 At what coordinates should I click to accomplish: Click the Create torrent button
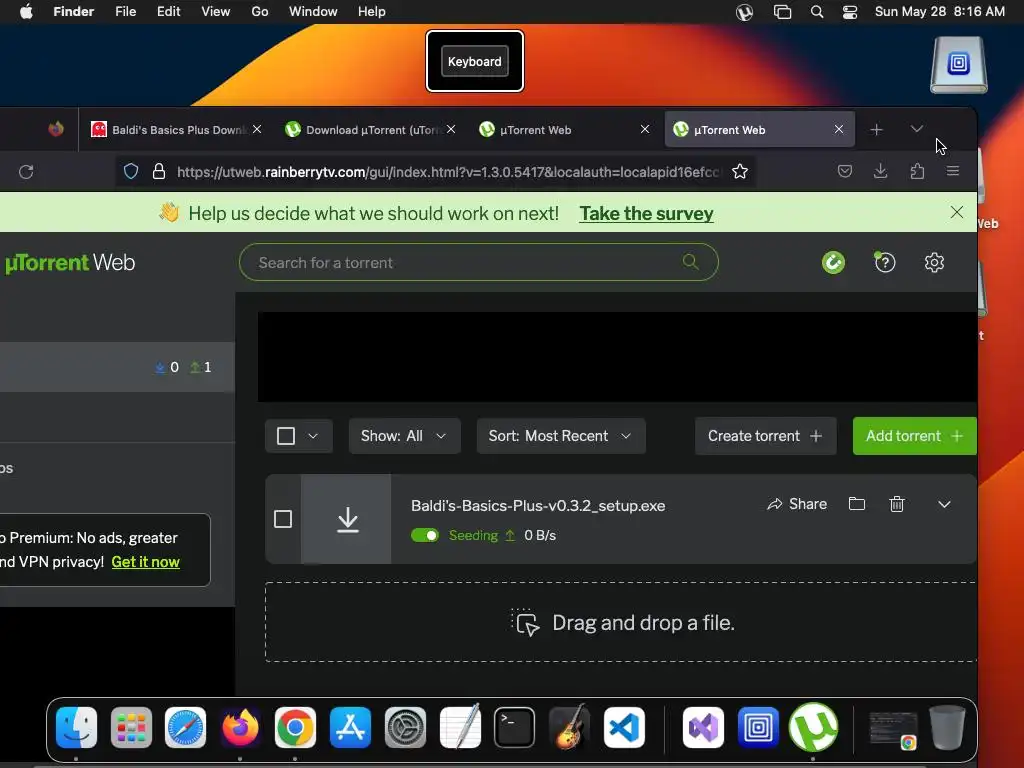pyautogui.click(x=765, y=436)
